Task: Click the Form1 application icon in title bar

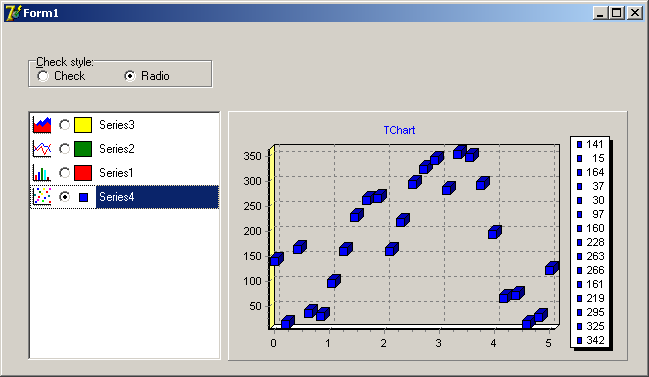Action: click(13, 13)
